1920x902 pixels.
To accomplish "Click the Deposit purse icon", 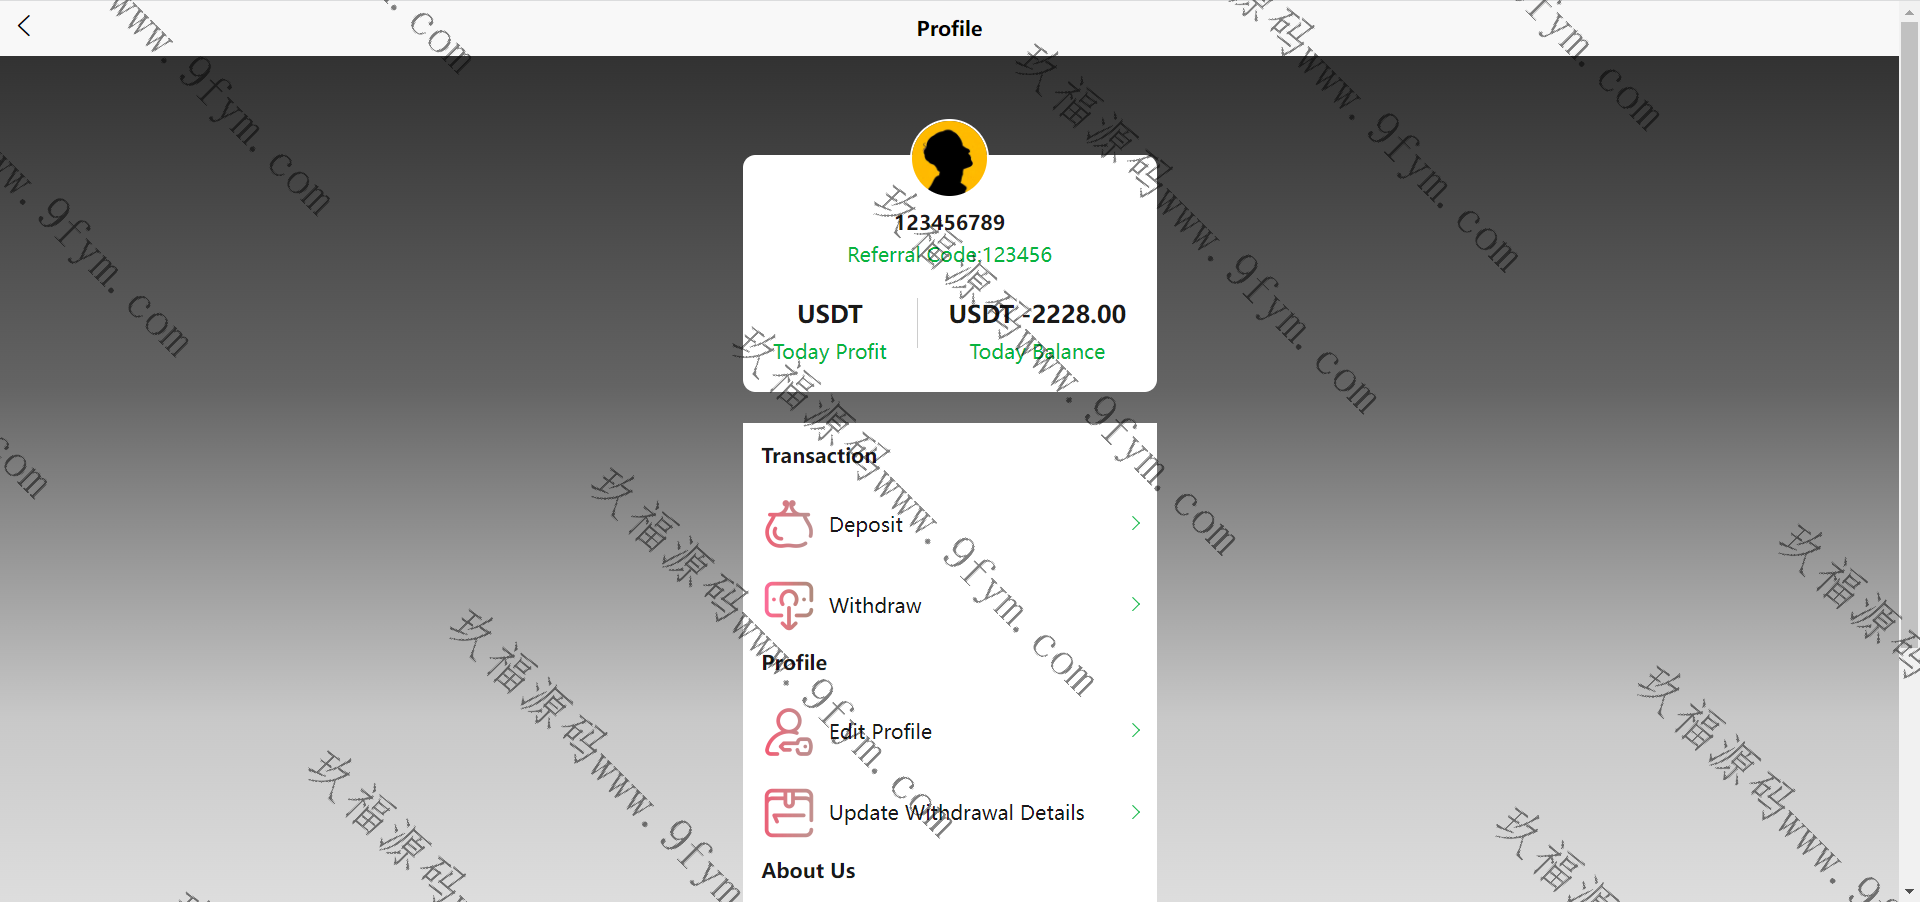I will (x=789, y=524).
